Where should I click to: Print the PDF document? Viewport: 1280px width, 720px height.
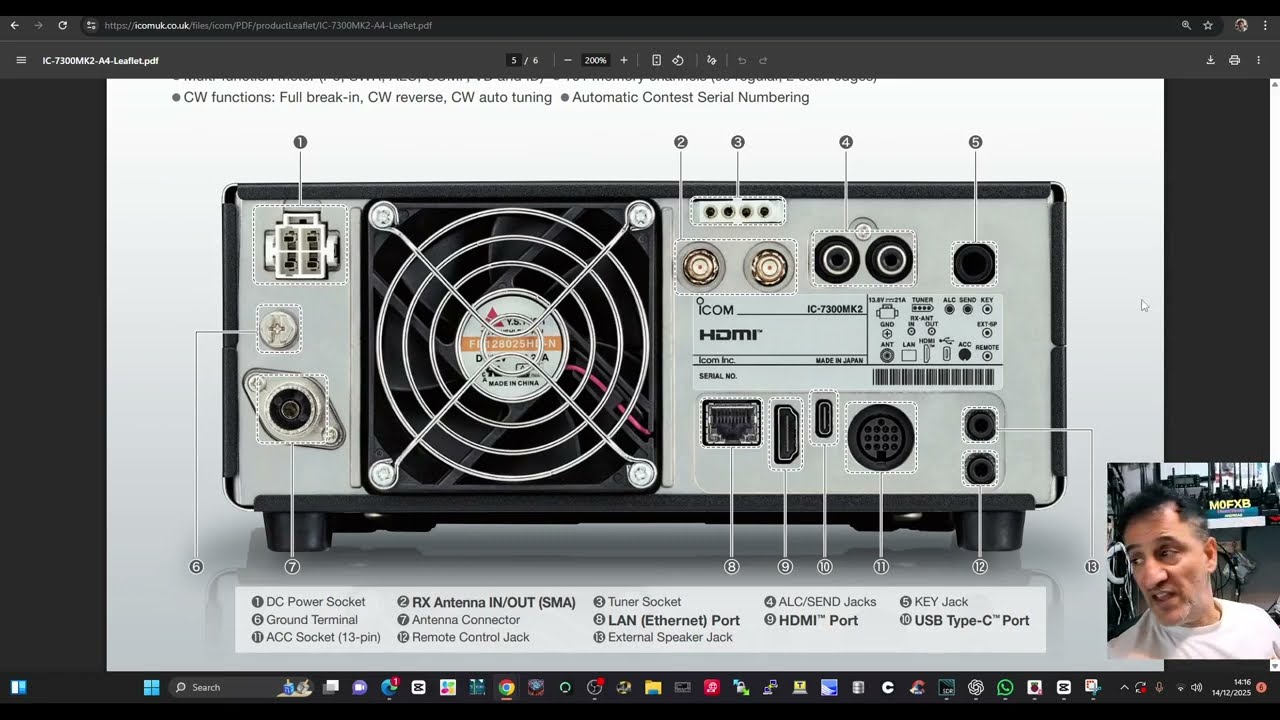pos(1234,60)
